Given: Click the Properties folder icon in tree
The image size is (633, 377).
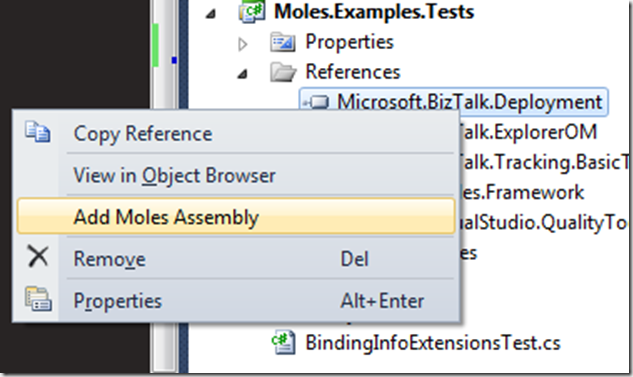Looking at the screenshot, I should click(283, 42).
